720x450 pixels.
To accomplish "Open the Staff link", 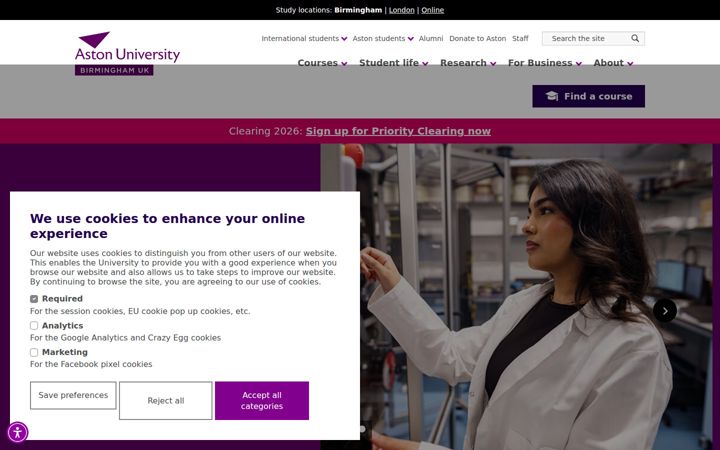I will click(x=520, y=39).
